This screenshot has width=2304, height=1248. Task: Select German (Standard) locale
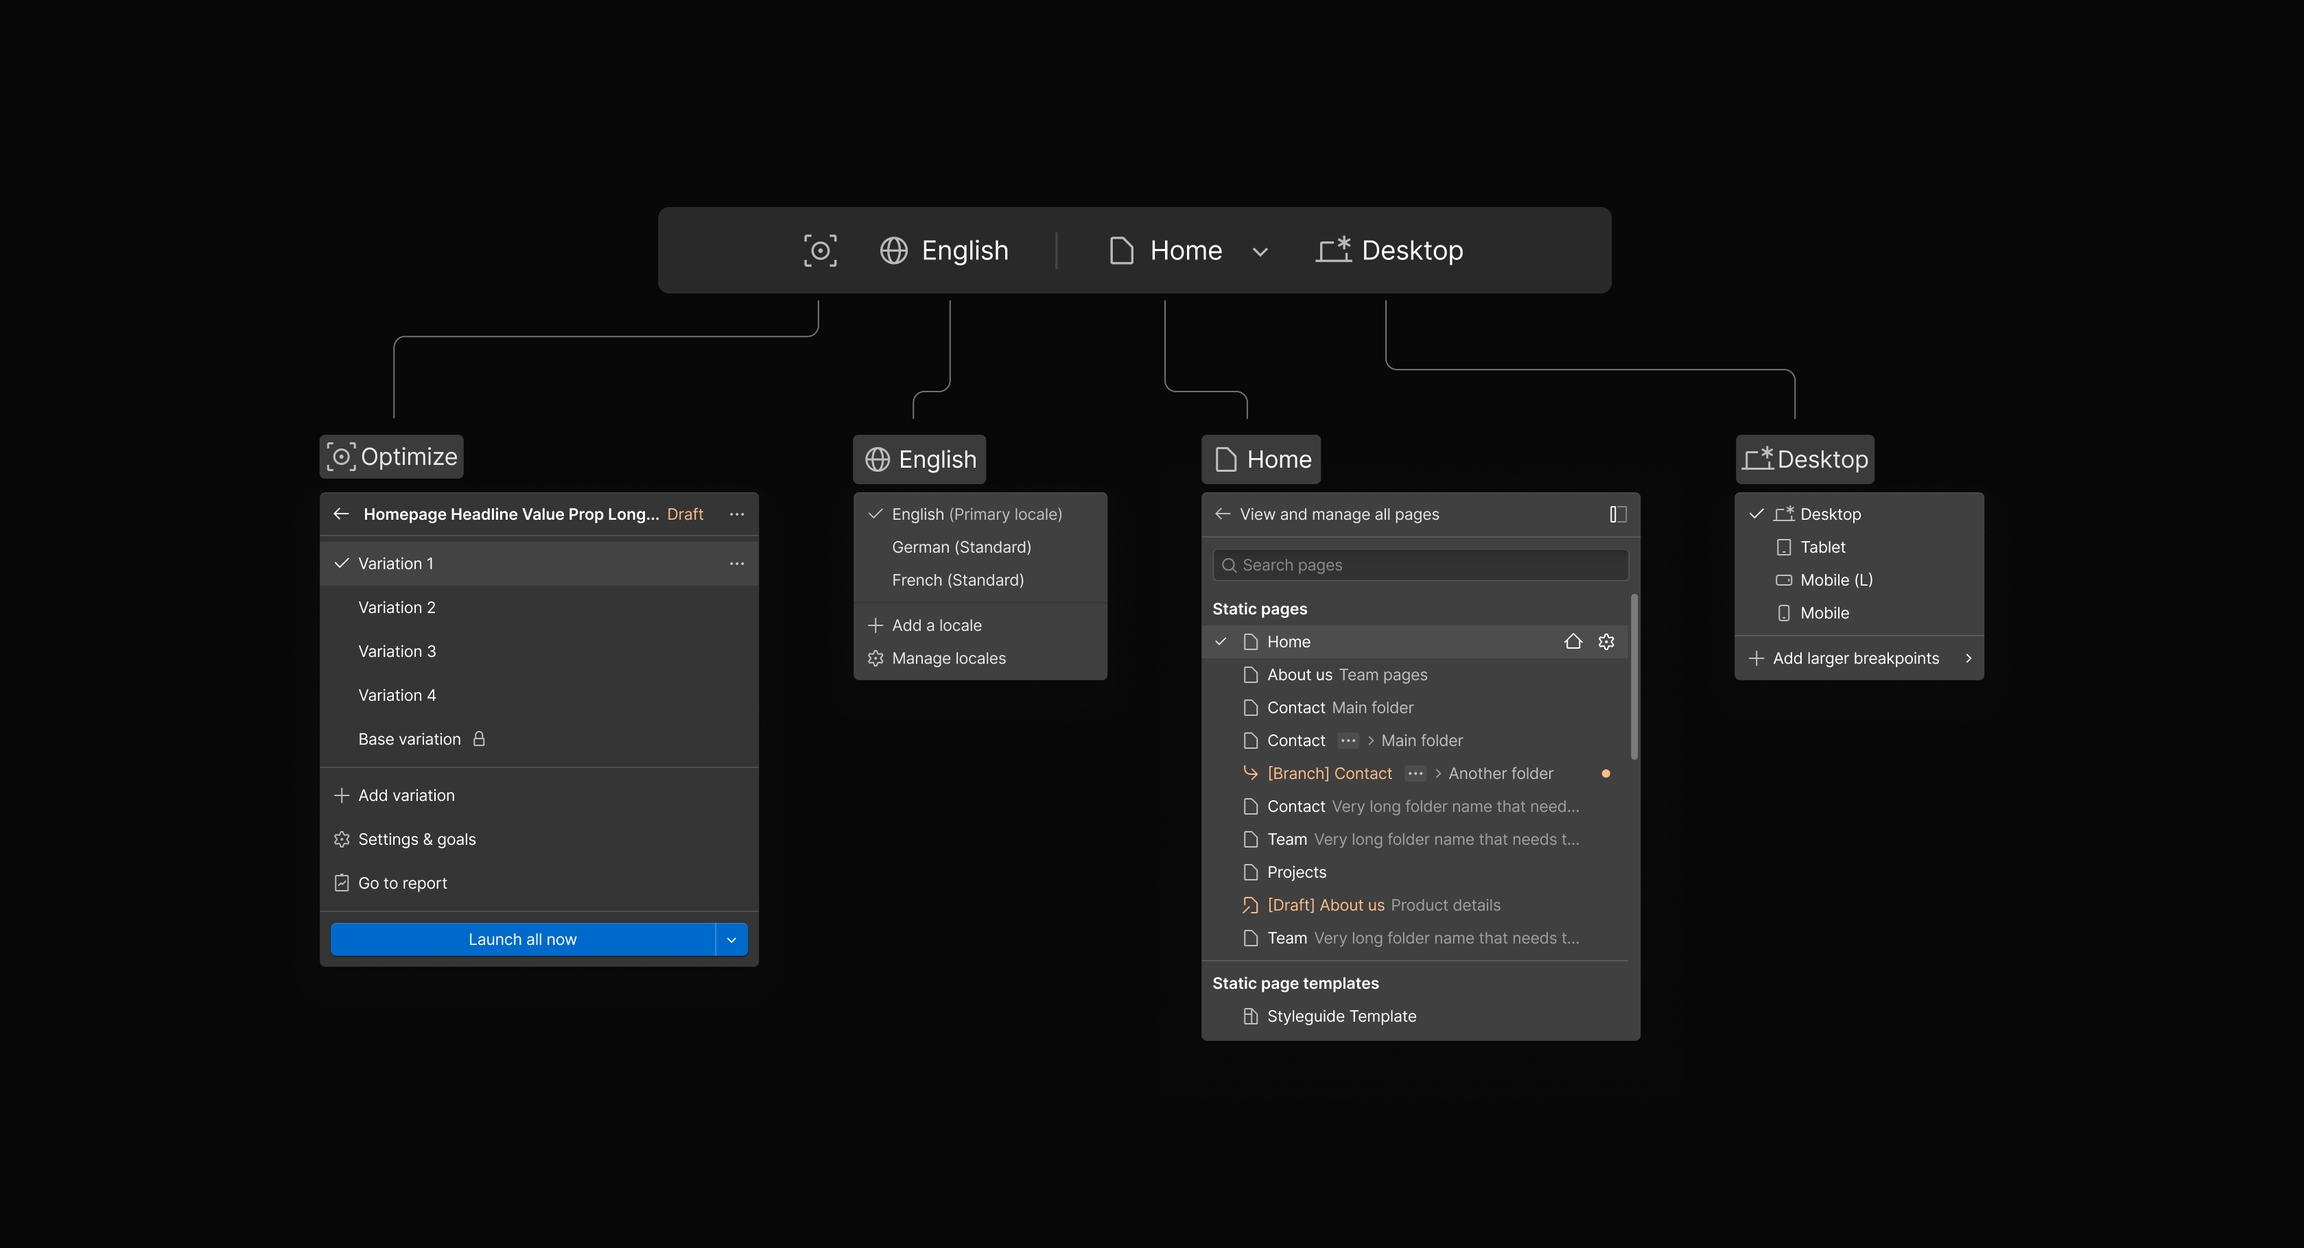(961, 547)
